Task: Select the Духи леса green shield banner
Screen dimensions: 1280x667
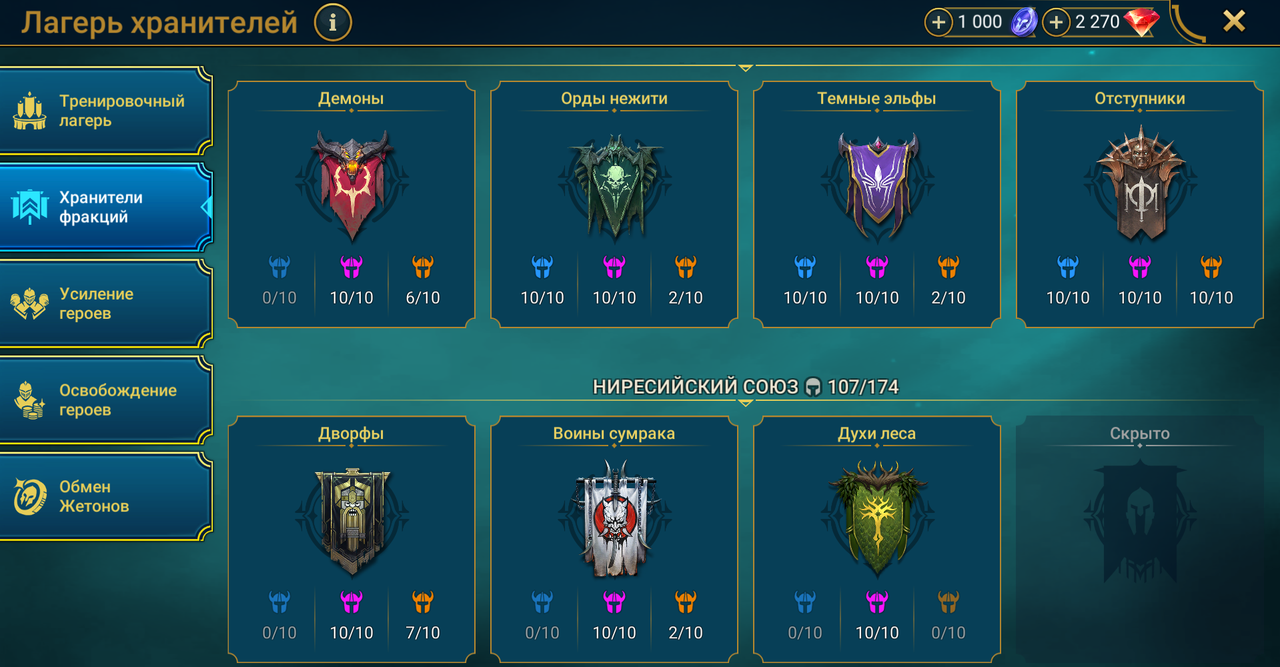Action: (877, 518)
